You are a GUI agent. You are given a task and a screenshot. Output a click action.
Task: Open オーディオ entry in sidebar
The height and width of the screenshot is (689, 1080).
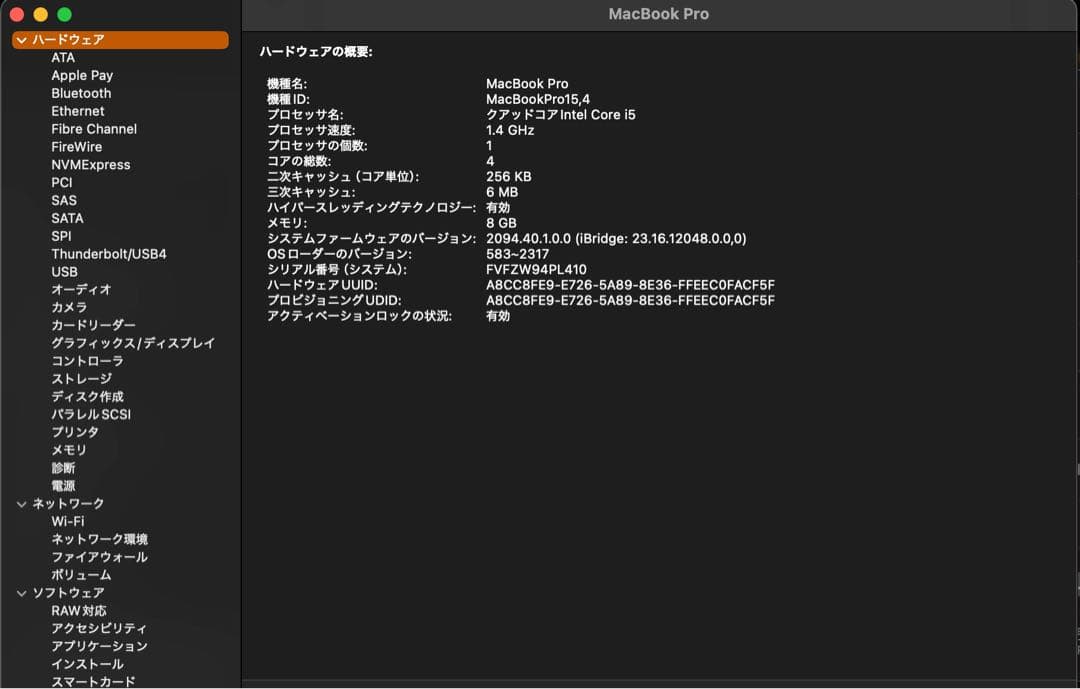click(81, 290)
